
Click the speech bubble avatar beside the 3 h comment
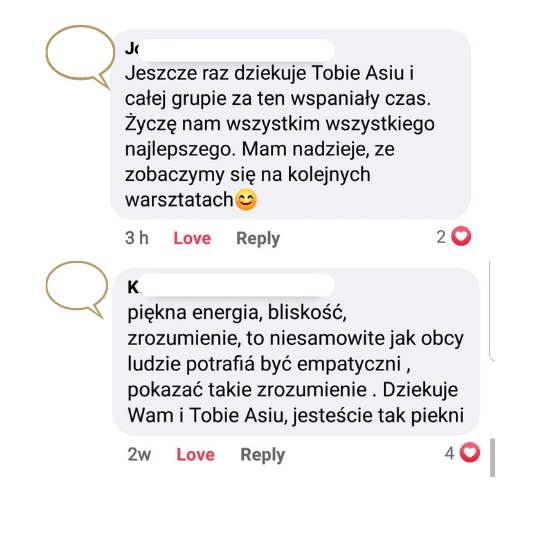pyautogui.click(x=80, y=55)
